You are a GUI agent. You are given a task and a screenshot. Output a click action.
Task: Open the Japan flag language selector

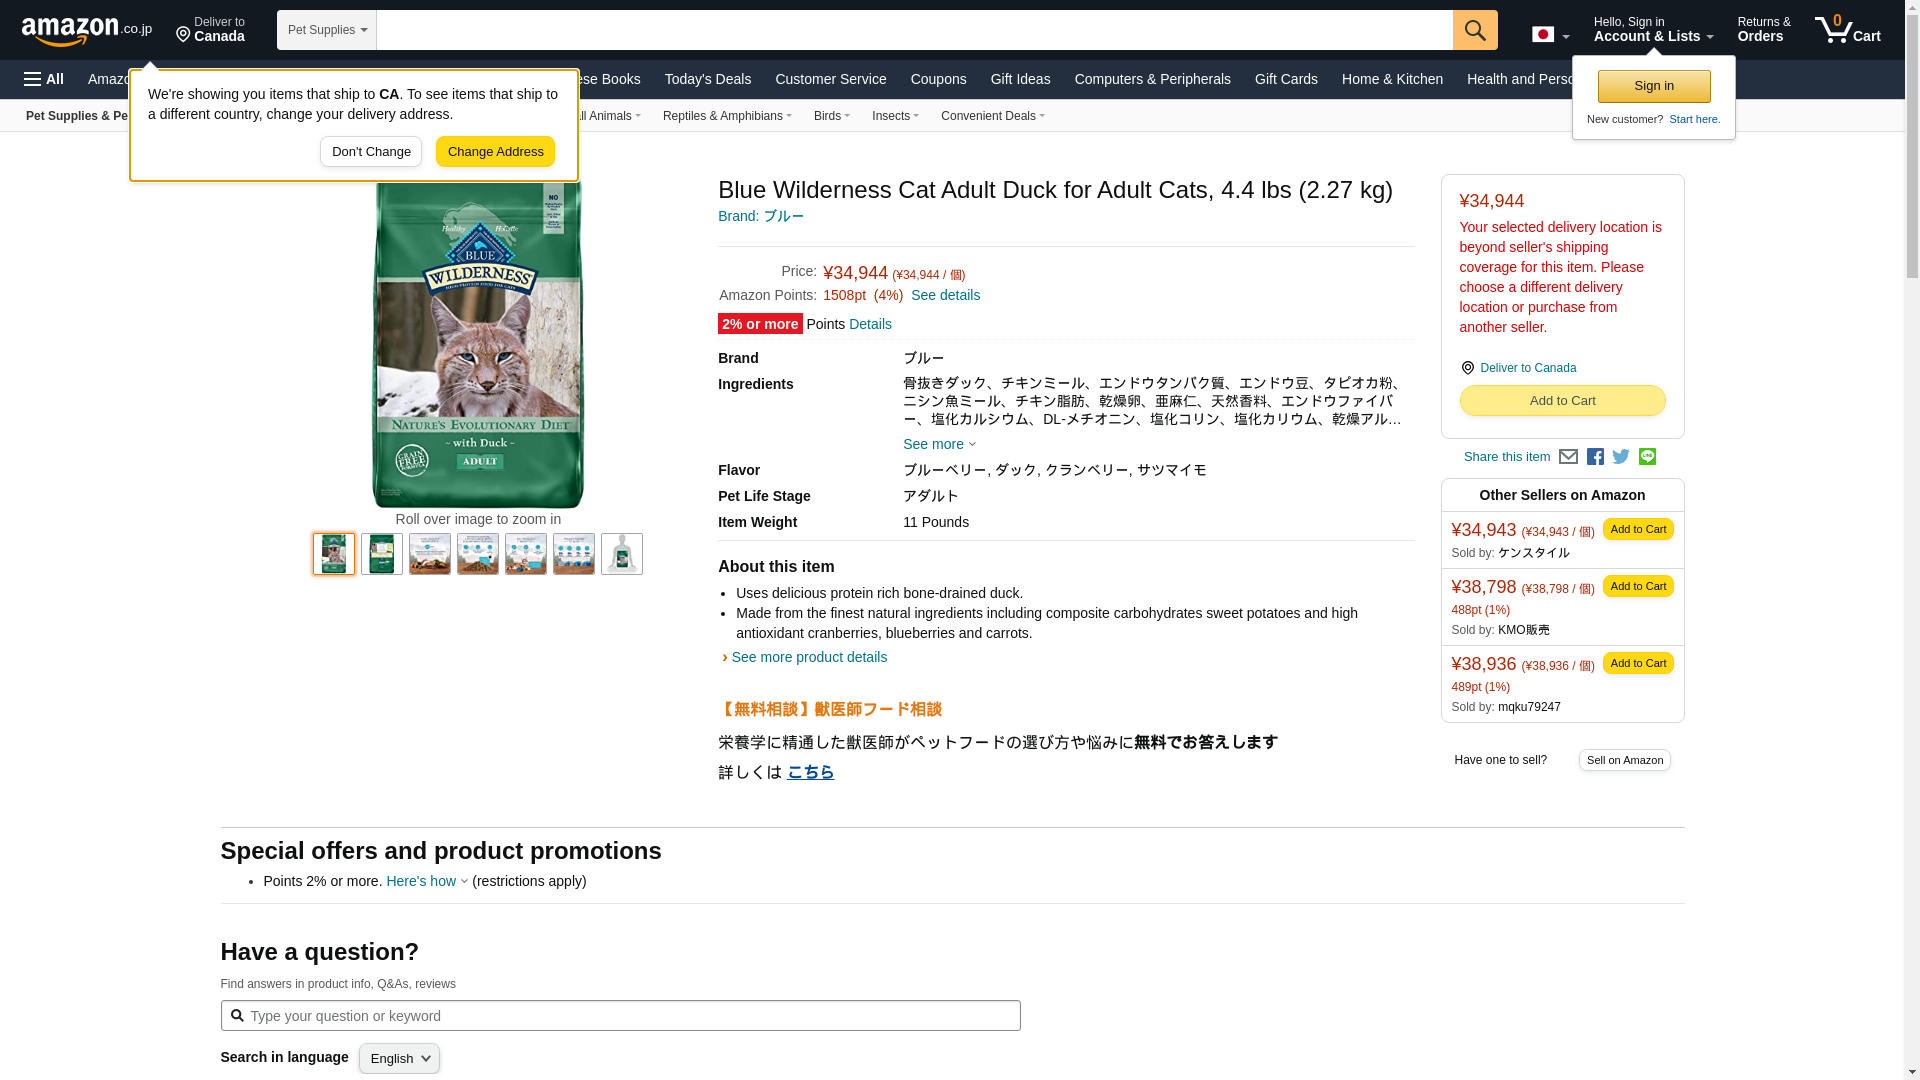click(x=1550, y=35)
